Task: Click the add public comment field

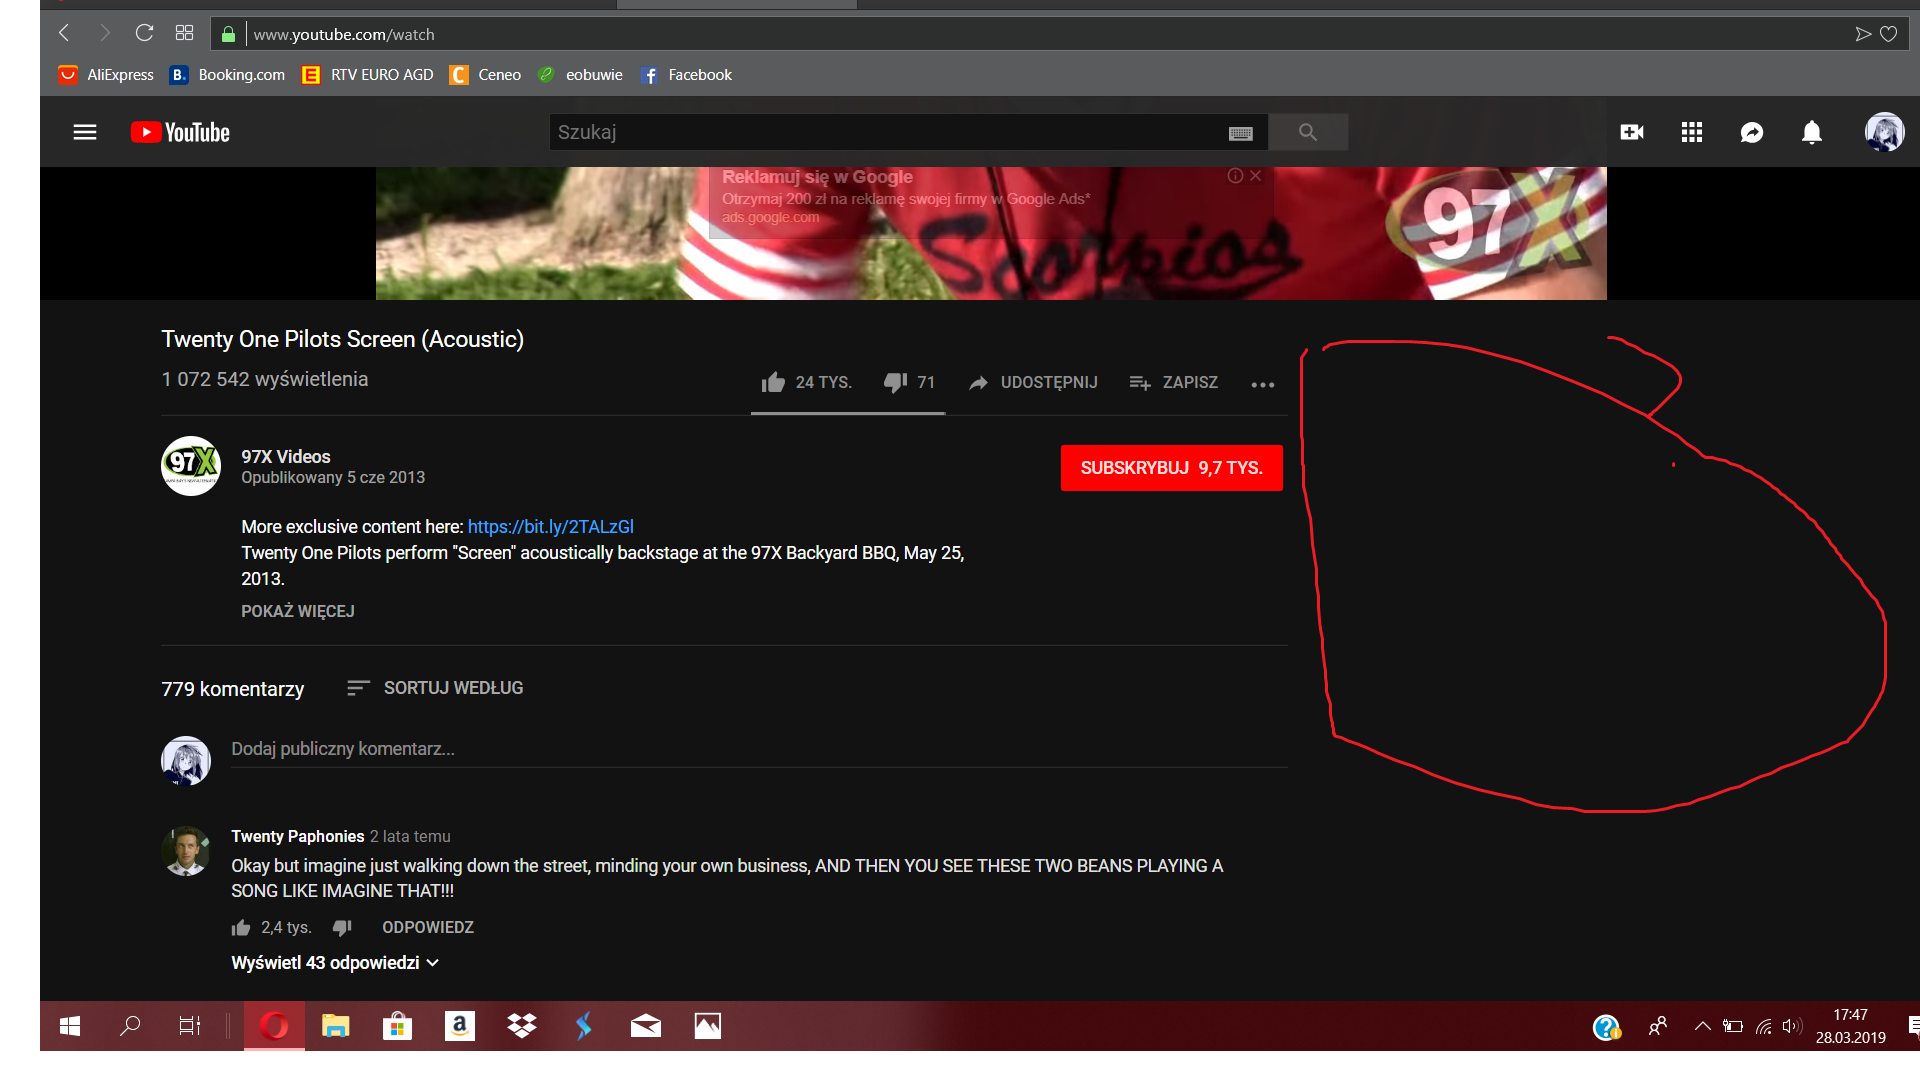Action: coord(758,749)
